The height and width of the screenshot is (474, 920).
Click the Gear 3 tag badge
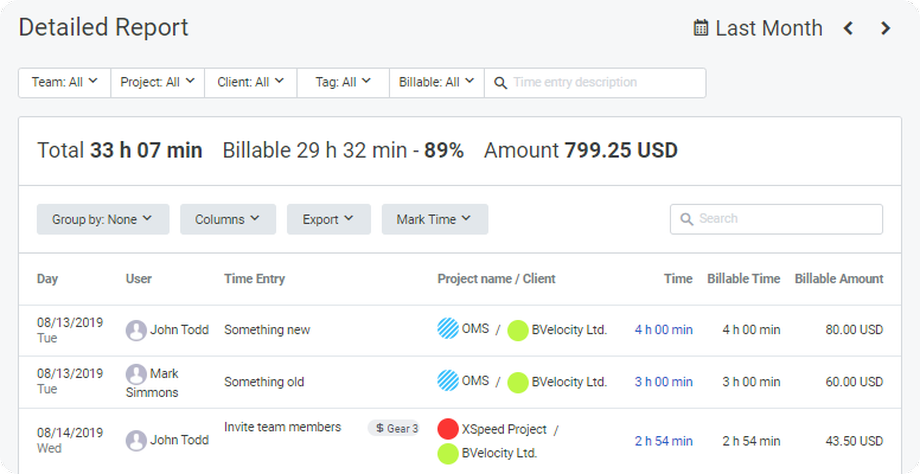pos(395,428)
